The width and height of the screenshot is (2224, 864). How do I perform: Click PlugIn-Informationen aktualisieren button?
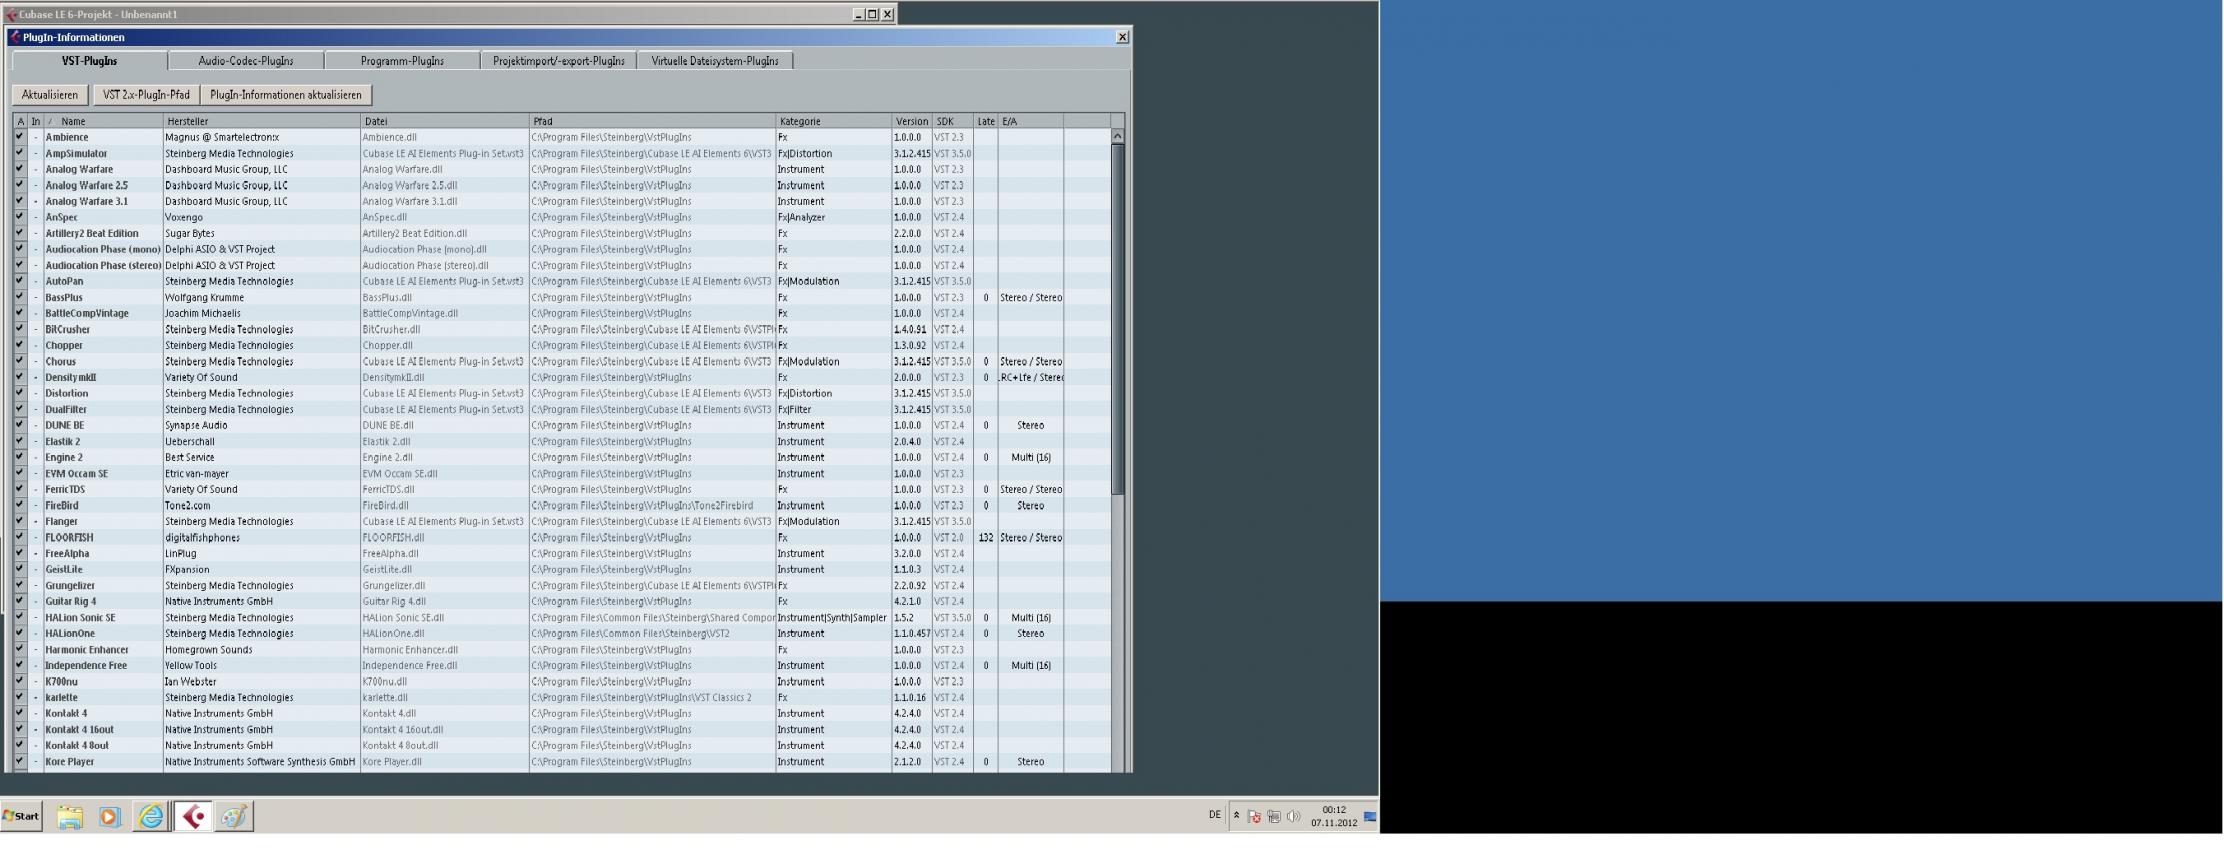point(286,95)
